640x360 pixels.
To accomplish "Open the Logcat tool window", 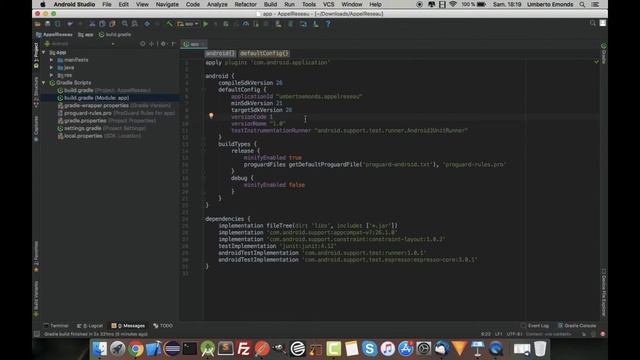I will pos(90,326).
